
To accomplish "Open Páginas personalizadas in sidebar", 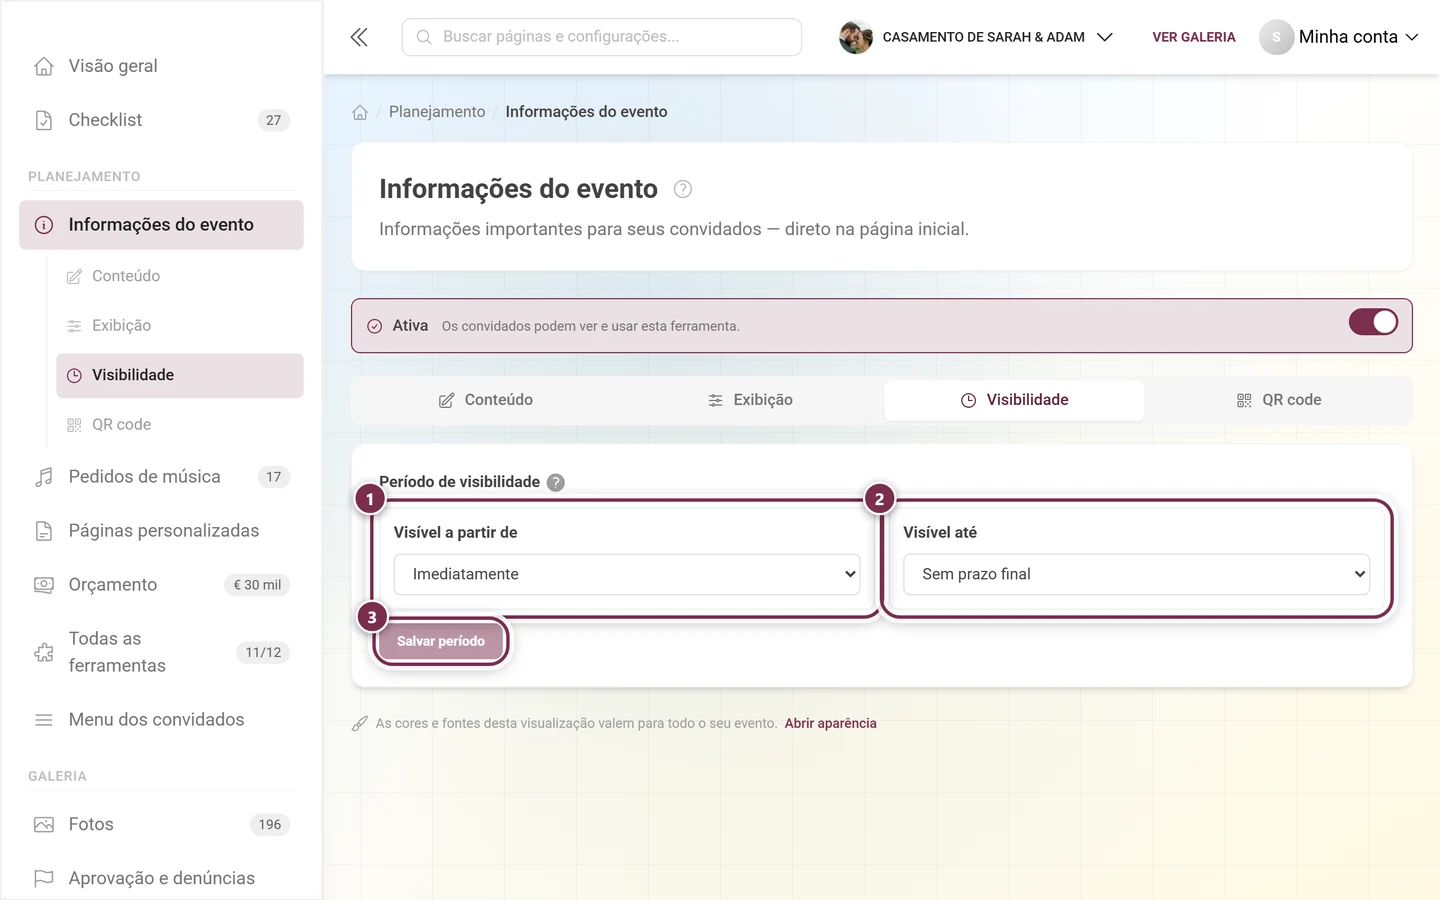I will click(161, 531).
